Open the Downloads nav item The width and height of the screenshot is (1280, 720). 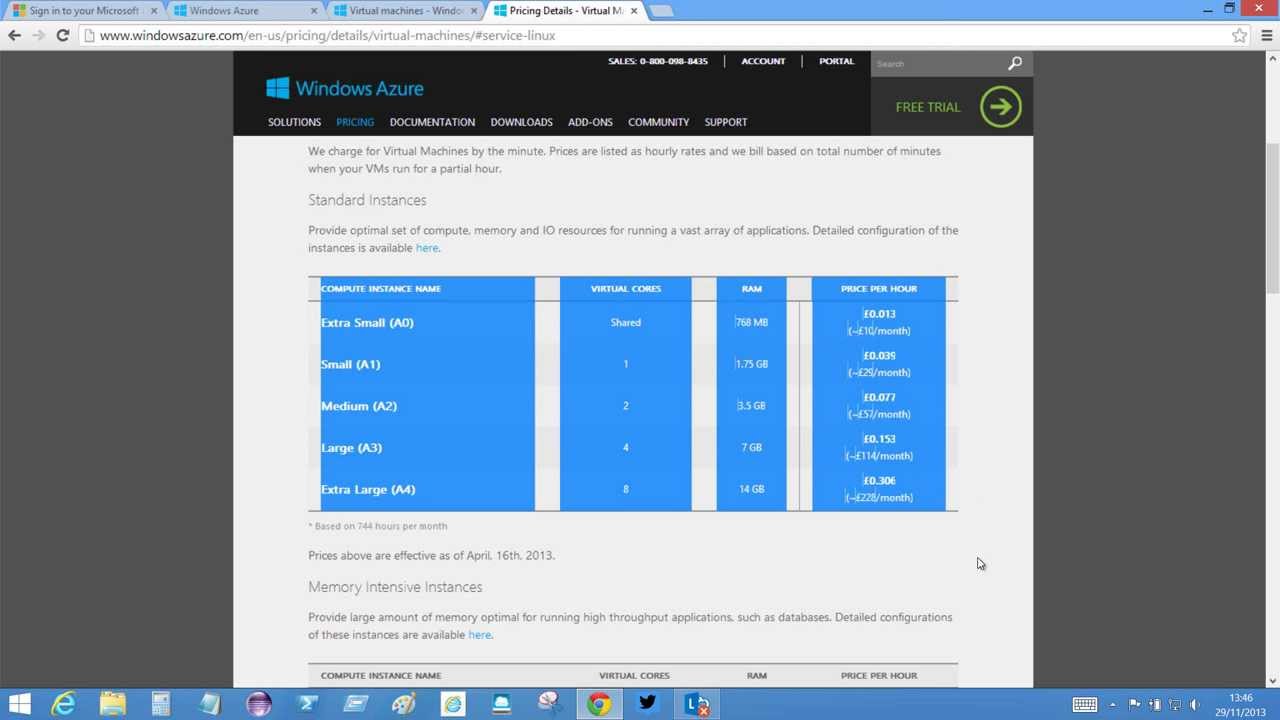pyautogui.click(x=521, y=122)
